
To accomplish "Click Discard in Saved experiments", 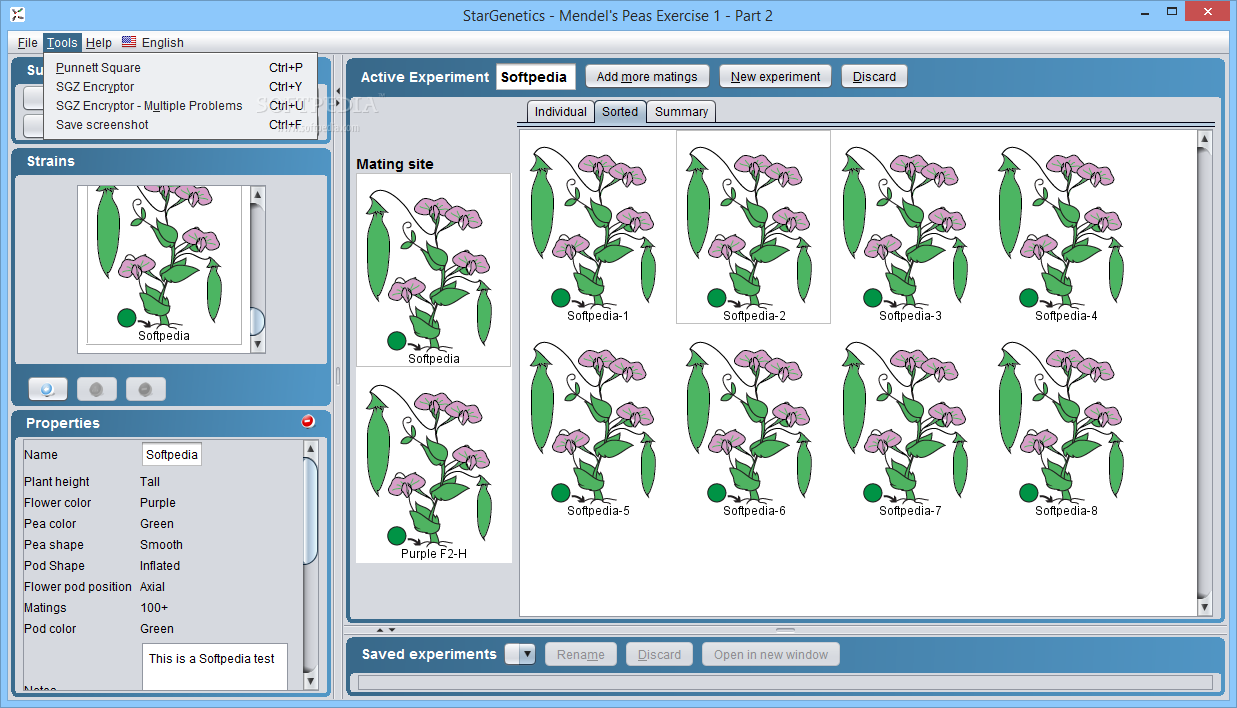I will 659,654.
